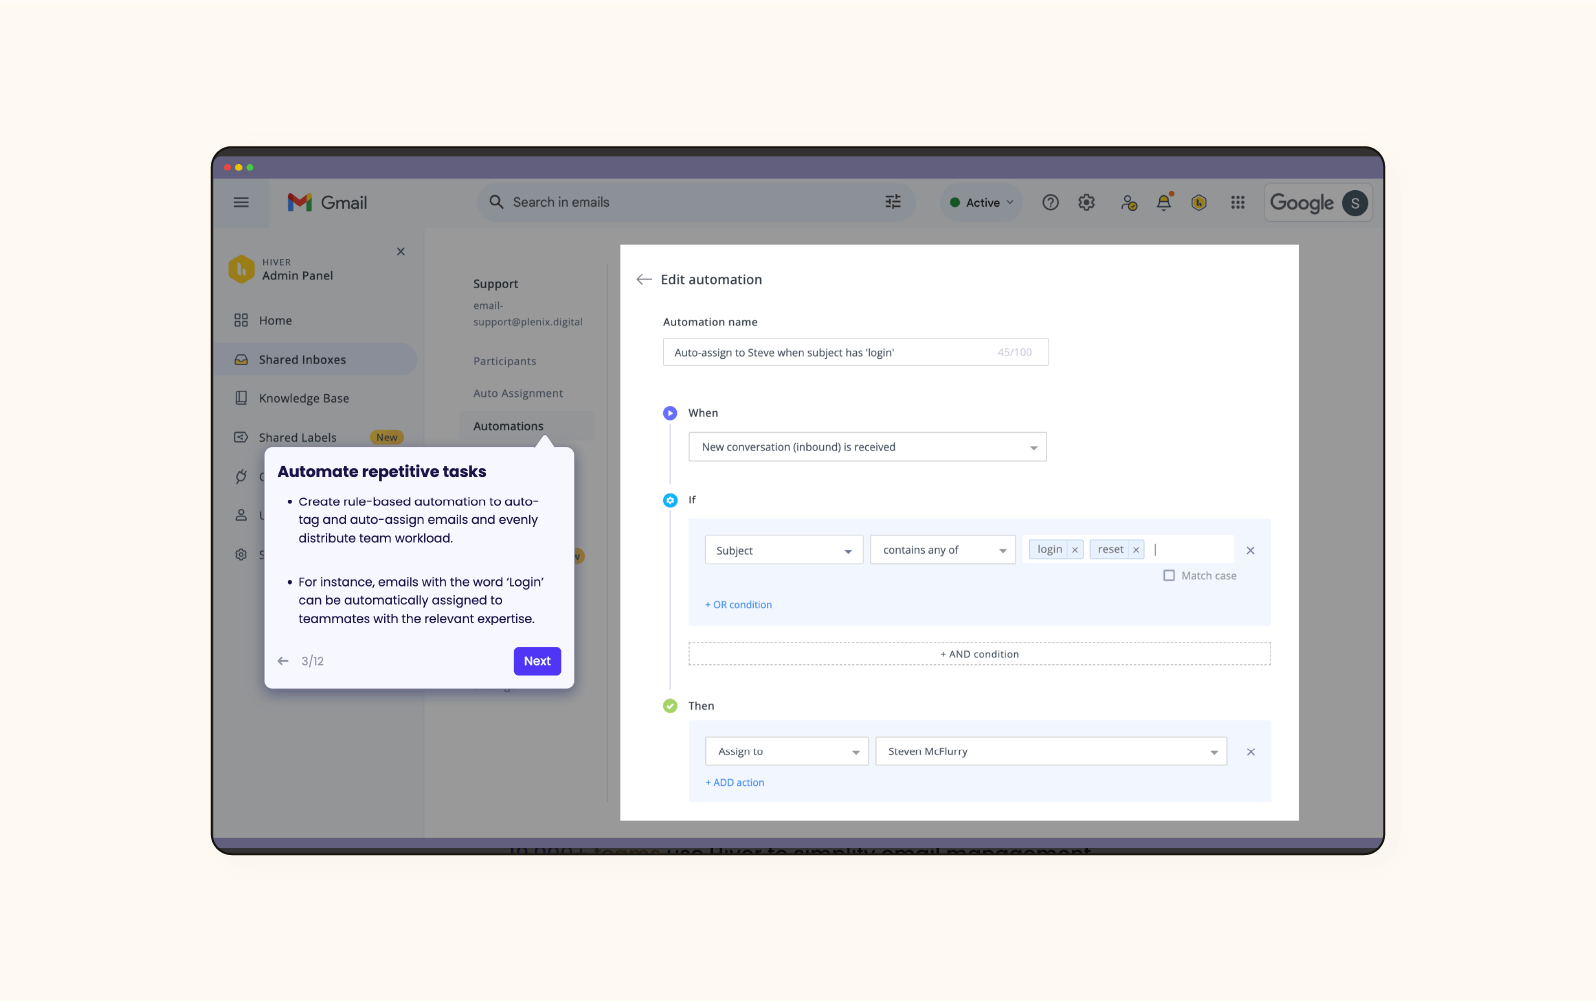This screenshot has width=1596, height=1001.
Task: Go to previous tour step arrow
Action: pyautogui.click(x=283, y=661)
